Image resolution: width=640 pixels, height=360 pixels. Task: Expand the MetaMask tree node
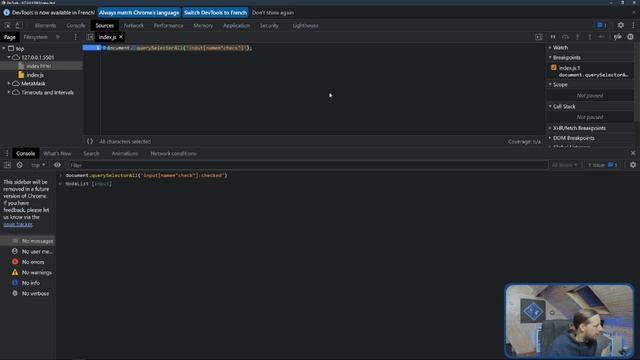point(9,84)
